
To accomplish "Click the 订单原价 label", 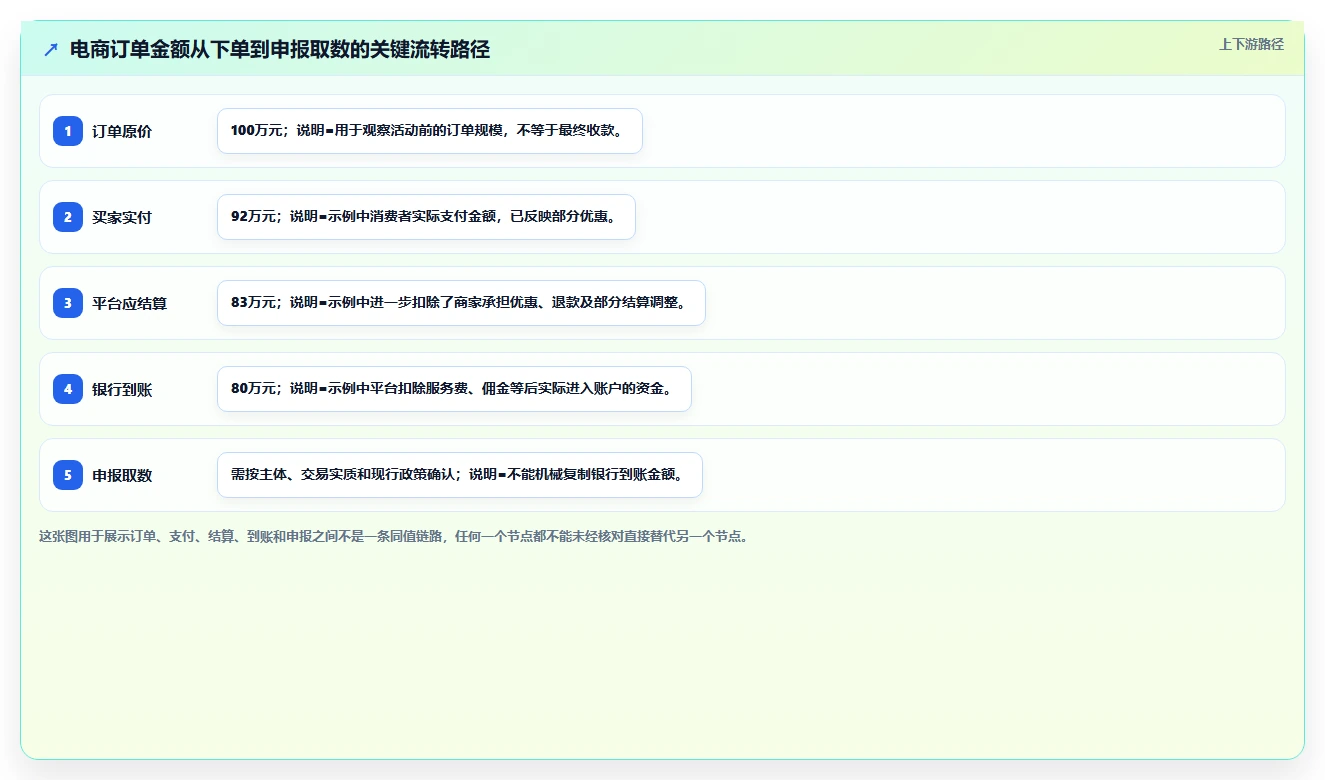I will click(122, 131).
